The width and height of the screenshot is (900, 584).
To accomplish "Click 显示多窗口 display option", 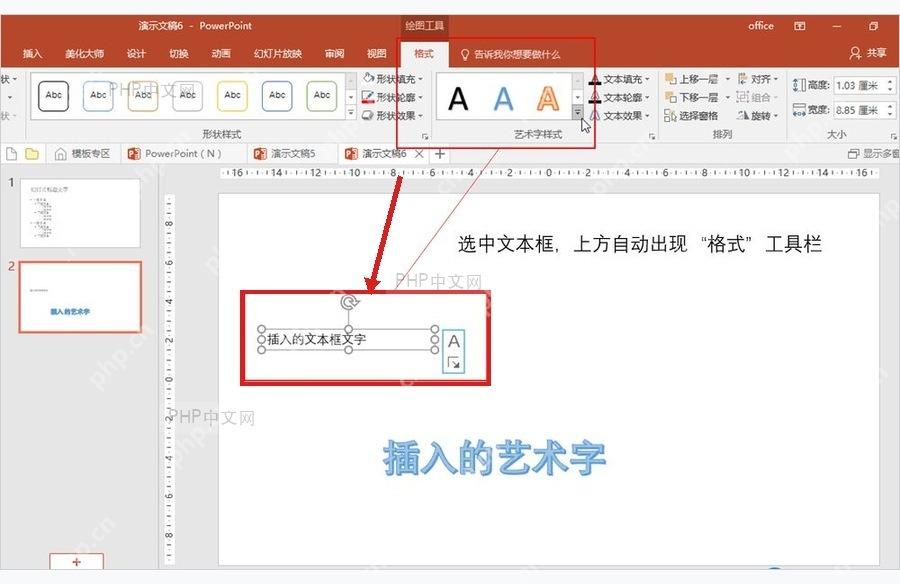I will tap(874, 153).
